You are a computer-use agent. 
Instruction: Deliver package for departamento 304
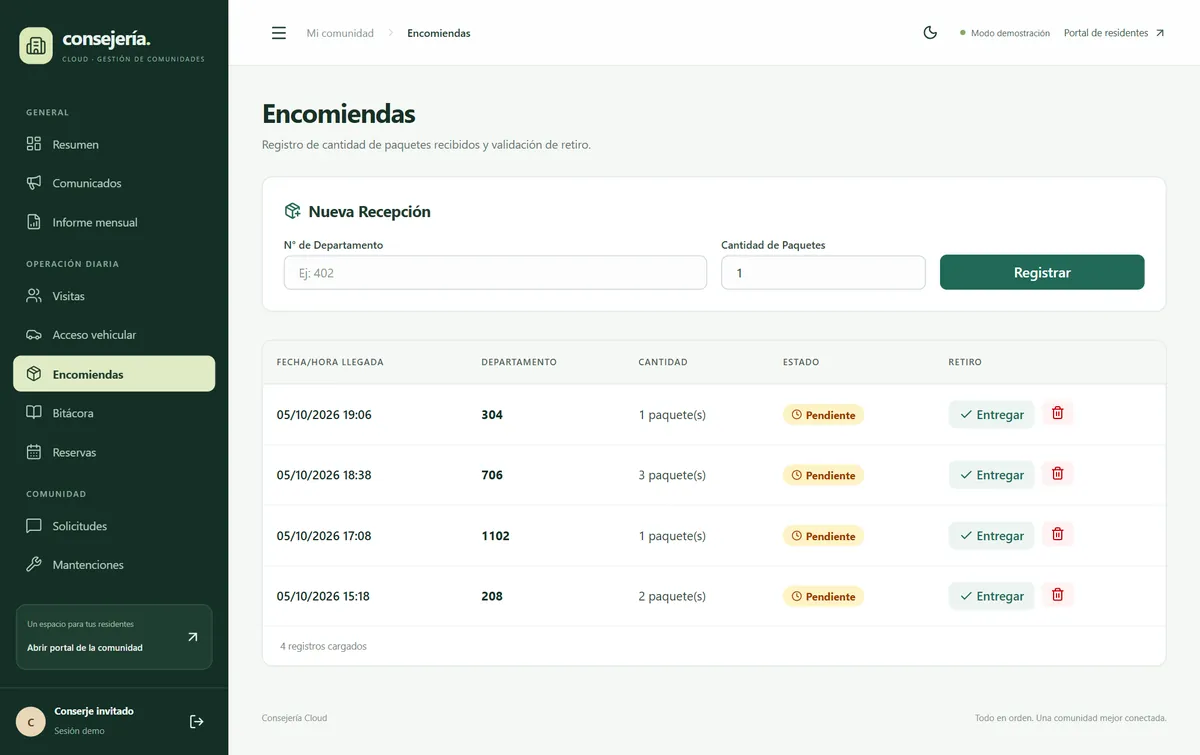(991, 414)
